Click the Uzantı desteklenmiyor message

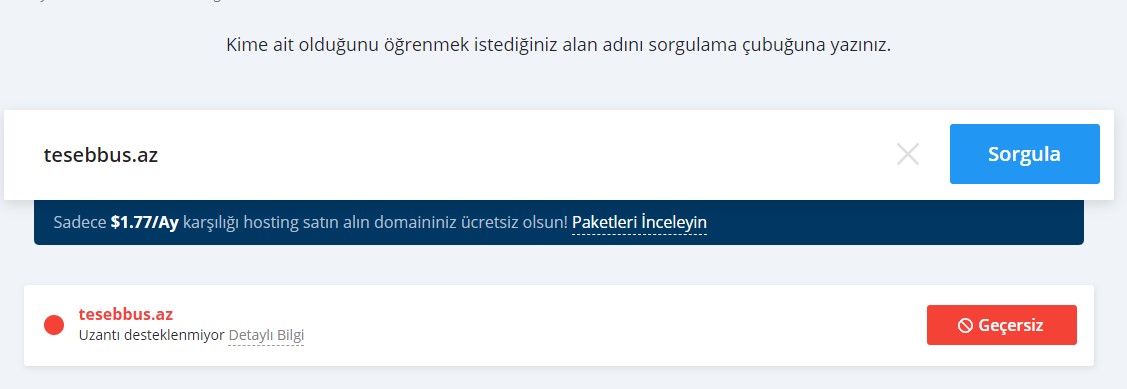coord(152,335)
